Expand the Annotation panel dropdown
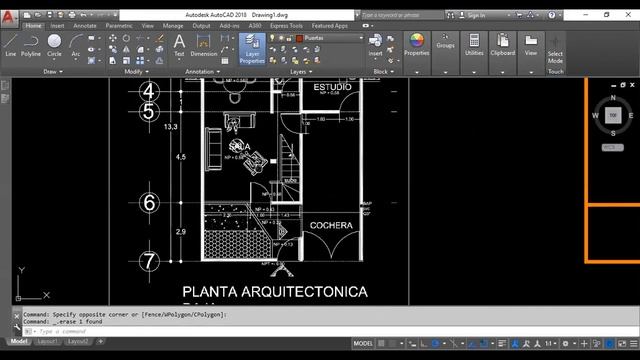 tap(202, 71)
